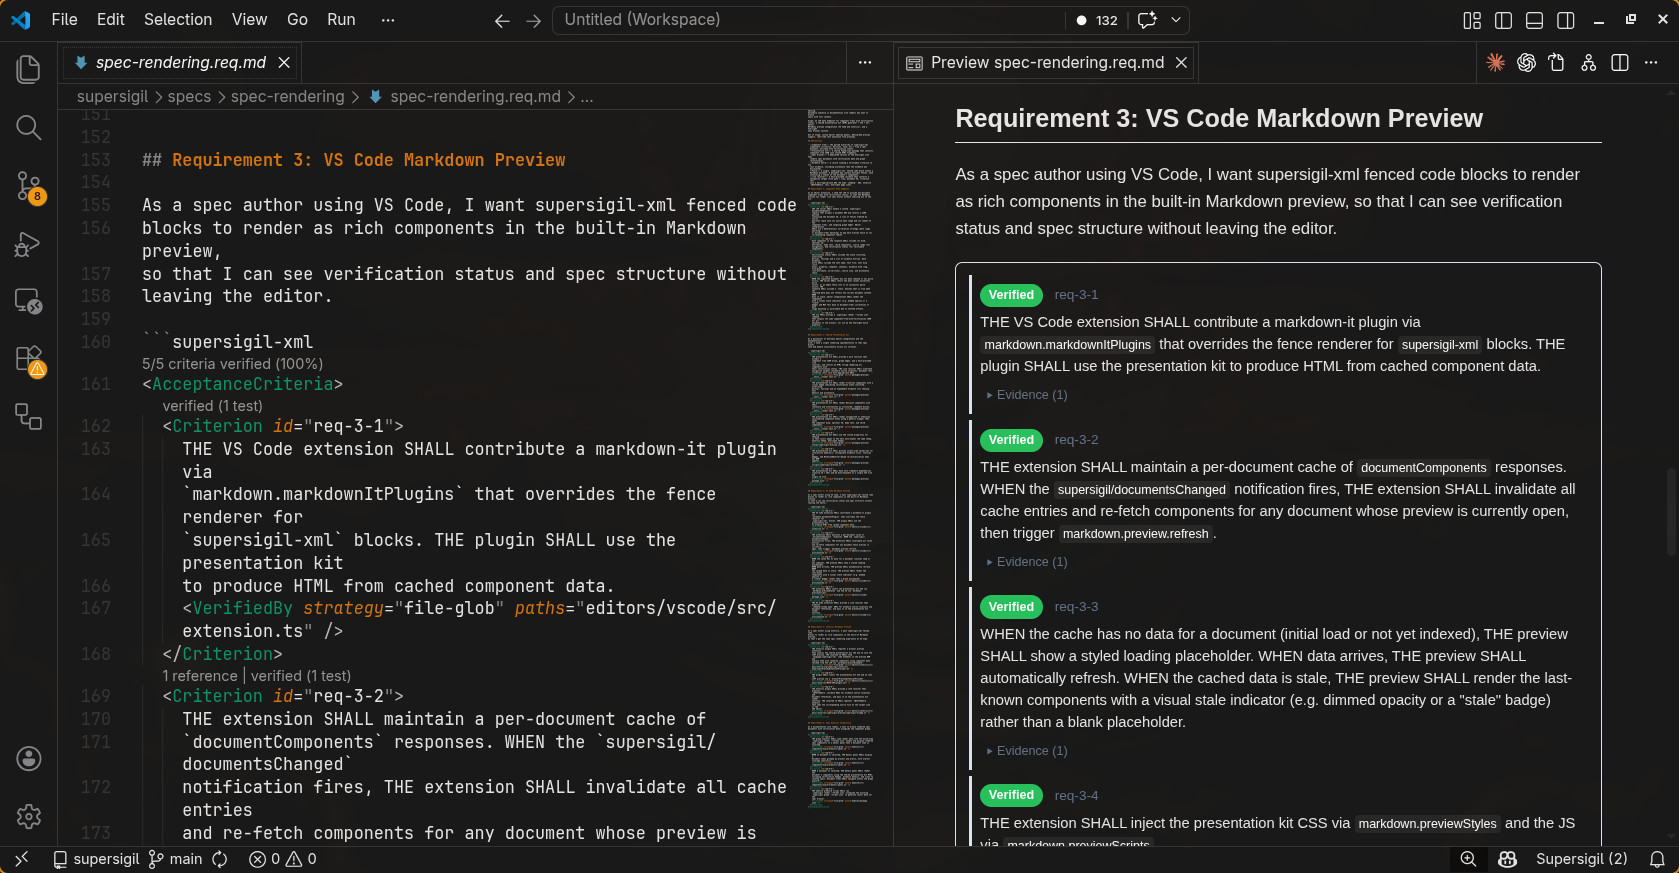The height and width of the screenshot is (873, 1679).
Task: Open the Search view in activity bar
Action: click(29, 127)
